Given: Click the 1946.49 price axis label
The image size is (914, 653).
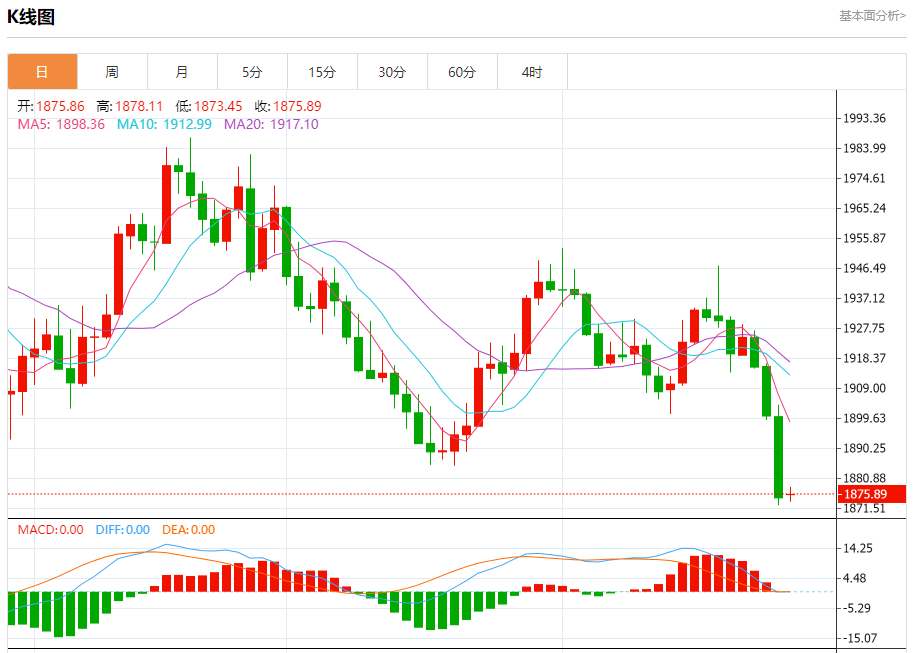Looking at the screenshot, I should click(864, 268).
